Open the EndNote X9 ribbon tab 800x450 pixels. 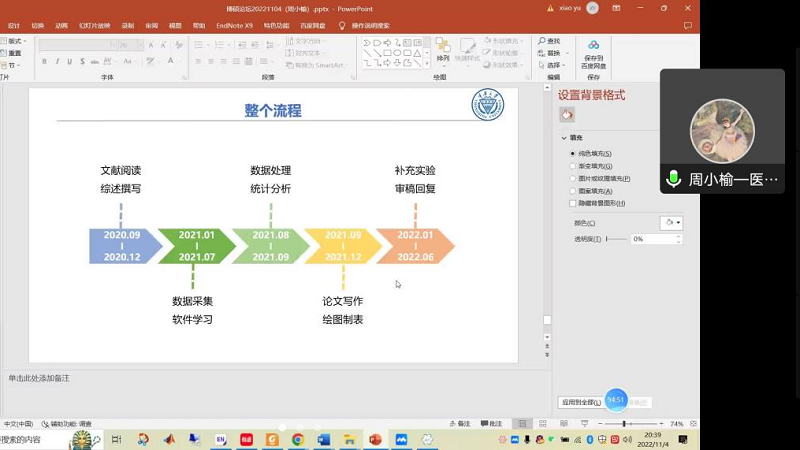234,26
